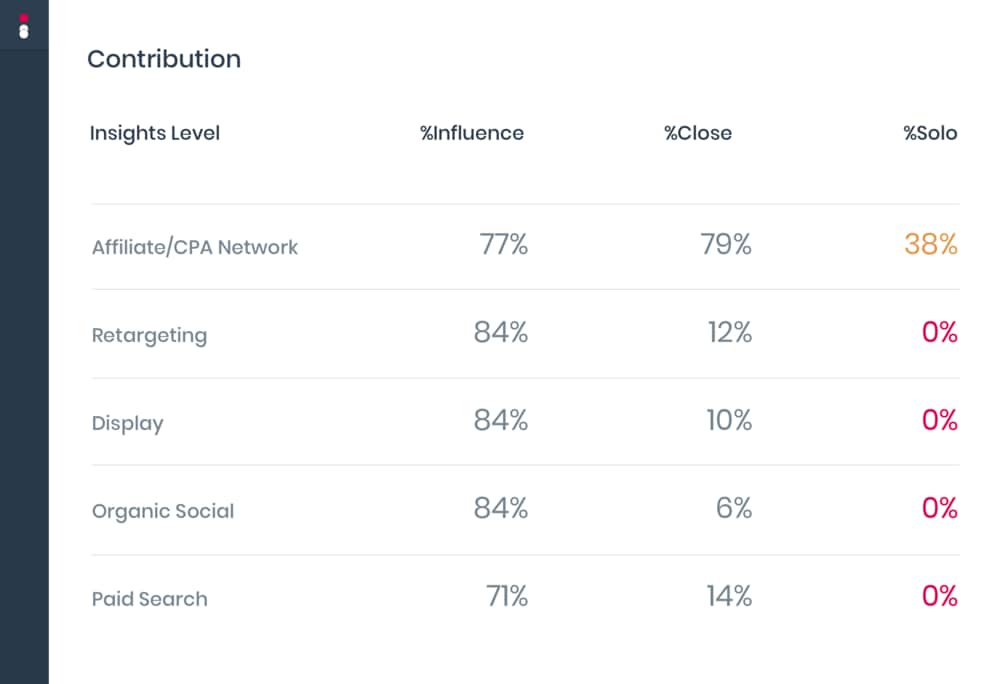
Task: Click Paid Search 14% close value
Action: 729,596
